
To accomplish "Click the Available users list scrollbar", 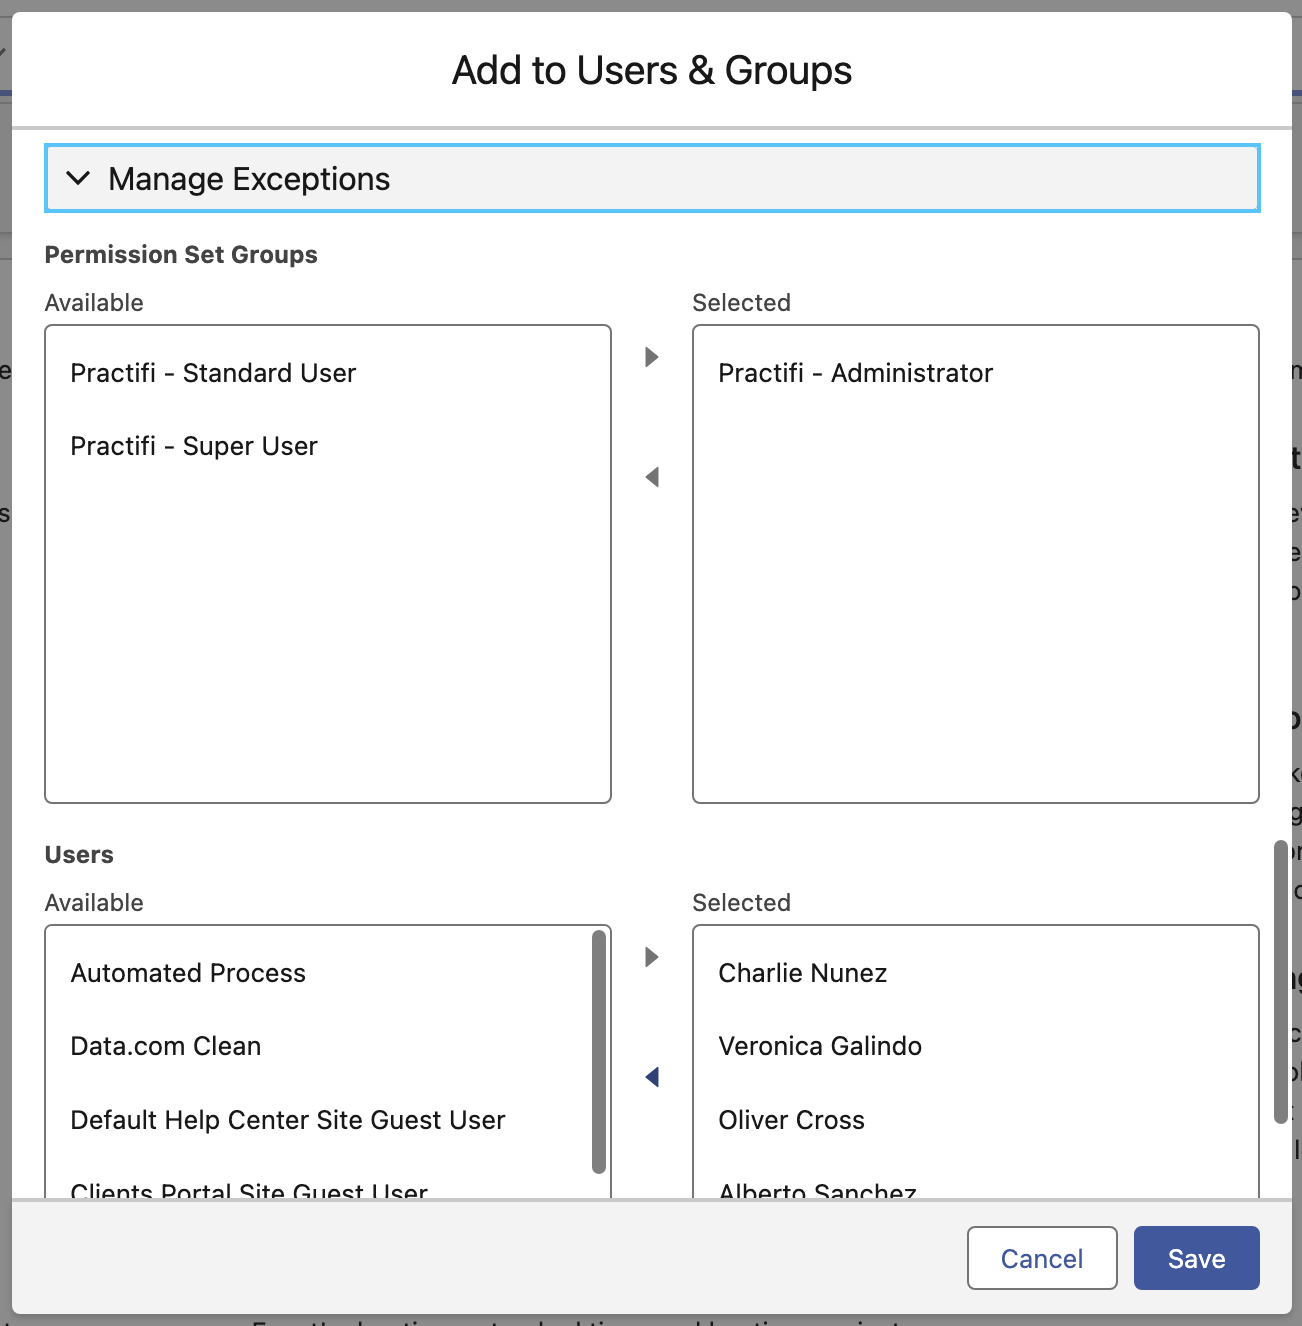I will (x=599, y=1051).
